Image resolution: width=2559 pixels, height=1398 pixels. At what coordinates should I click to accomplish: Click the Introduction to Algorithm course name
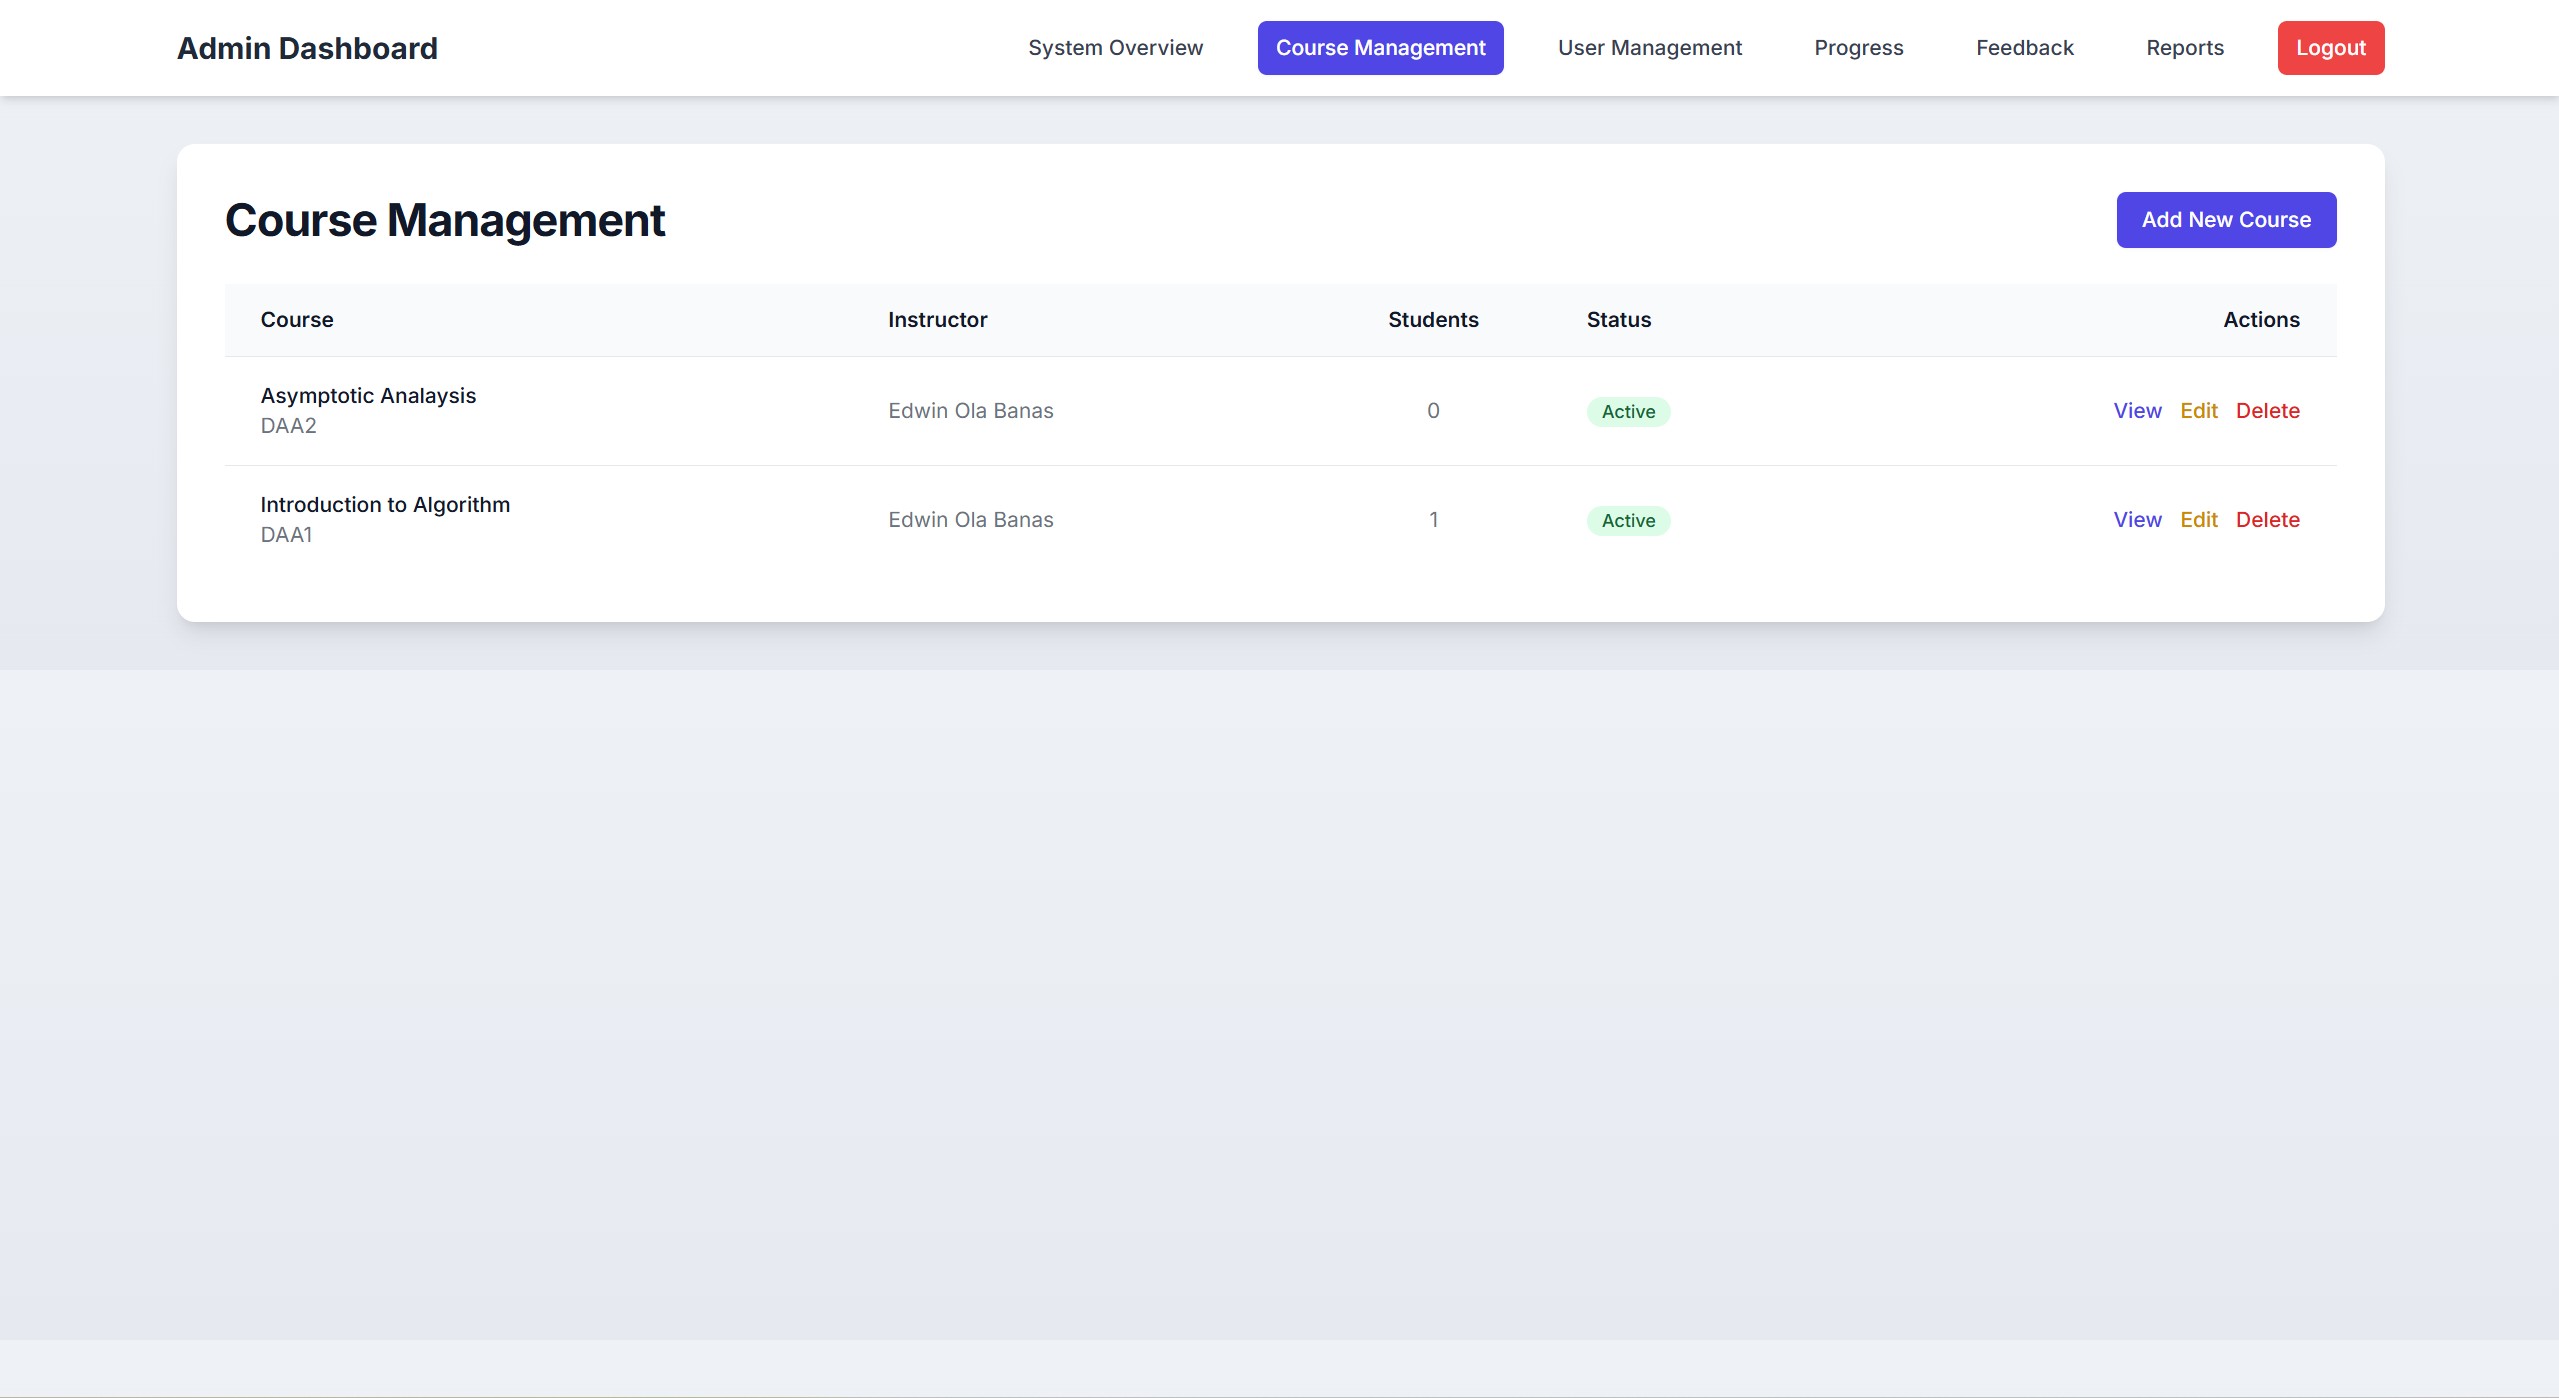[385, 505]
